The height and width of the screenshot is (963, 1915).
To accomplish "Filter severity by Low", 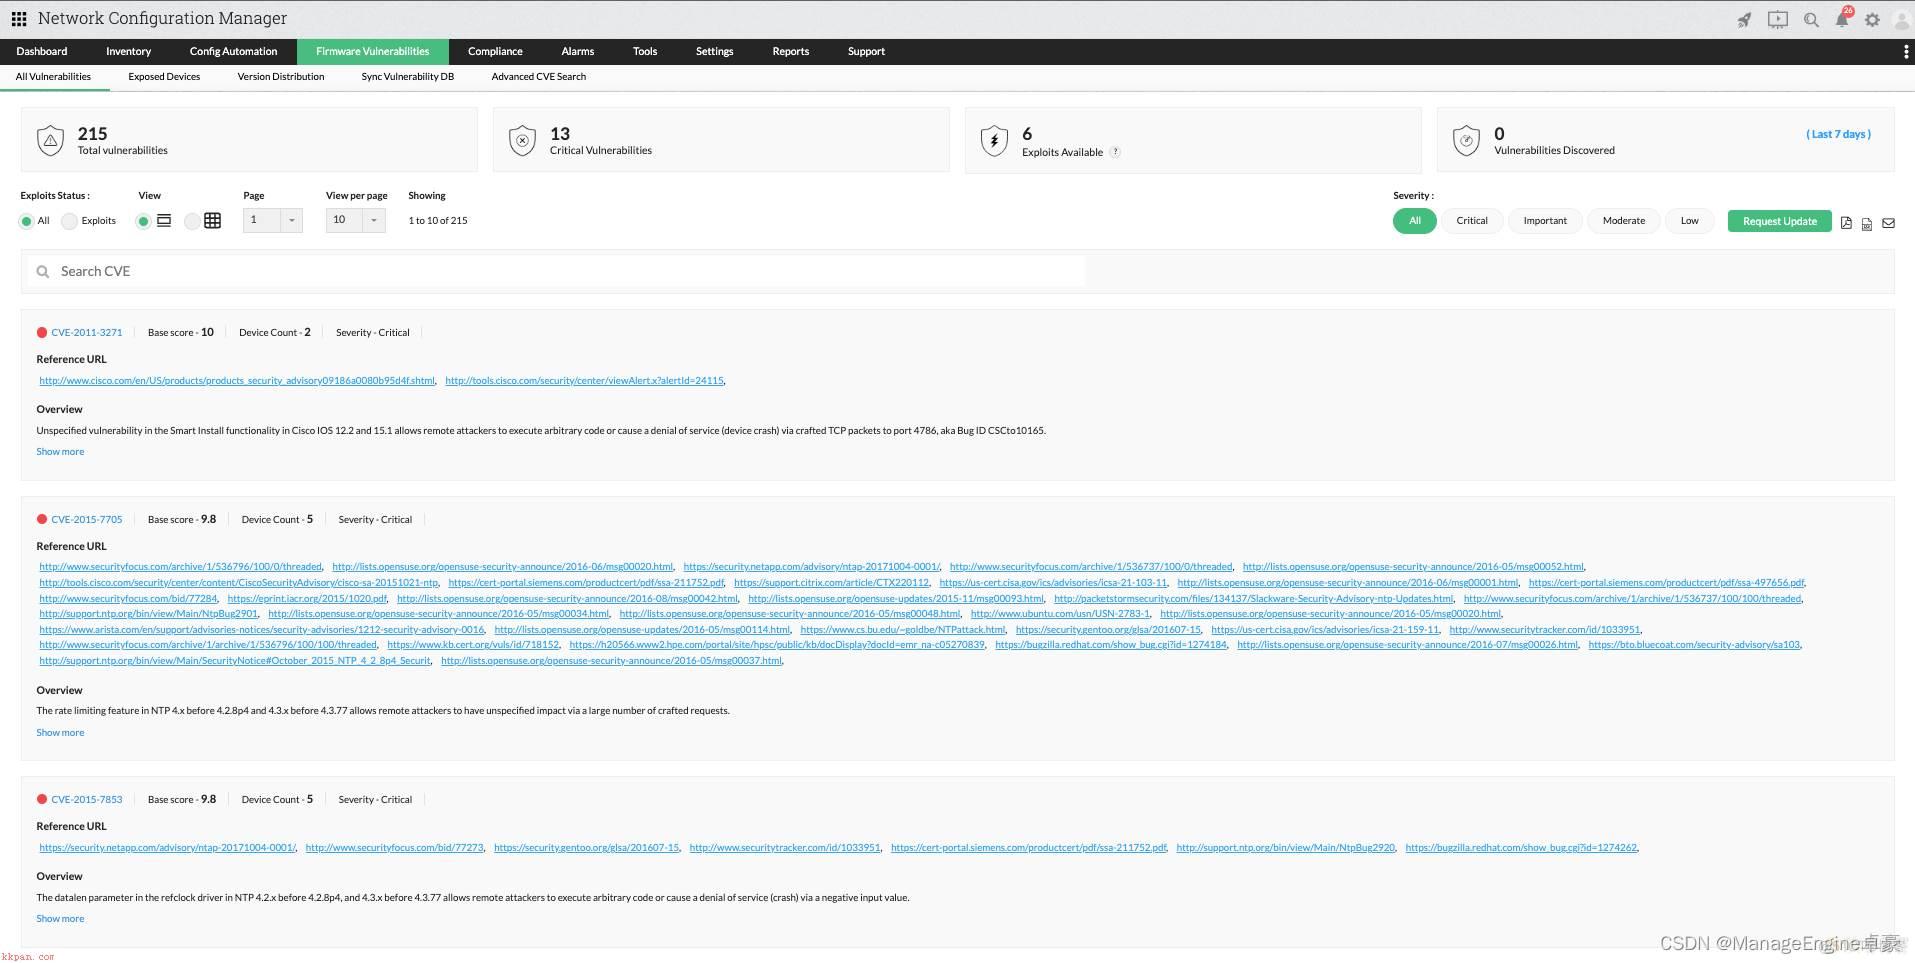I will coord(1690,221).
